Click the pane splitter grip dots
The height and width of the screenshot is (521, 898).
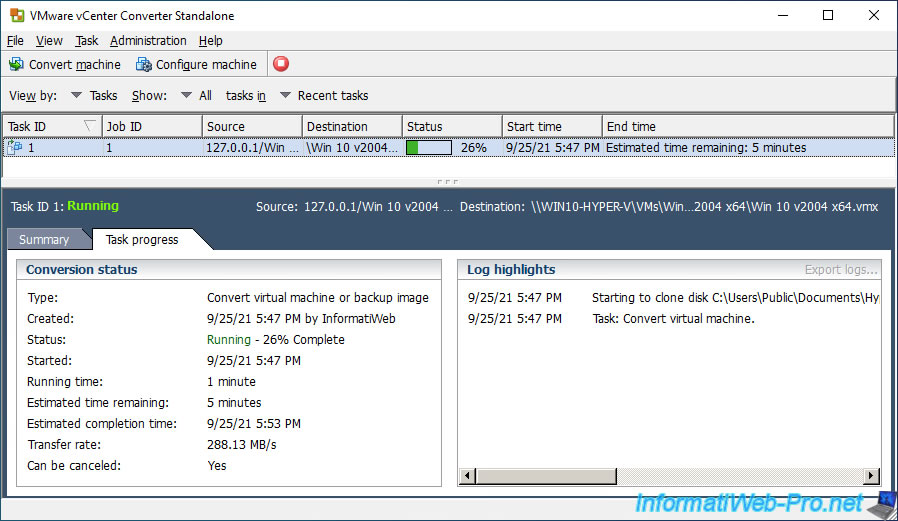(x=447, y=182)
